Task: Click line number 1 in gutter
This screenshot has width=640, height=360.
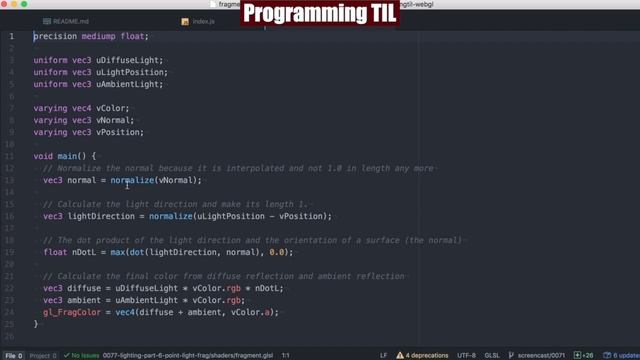Action: click(11, 36)
